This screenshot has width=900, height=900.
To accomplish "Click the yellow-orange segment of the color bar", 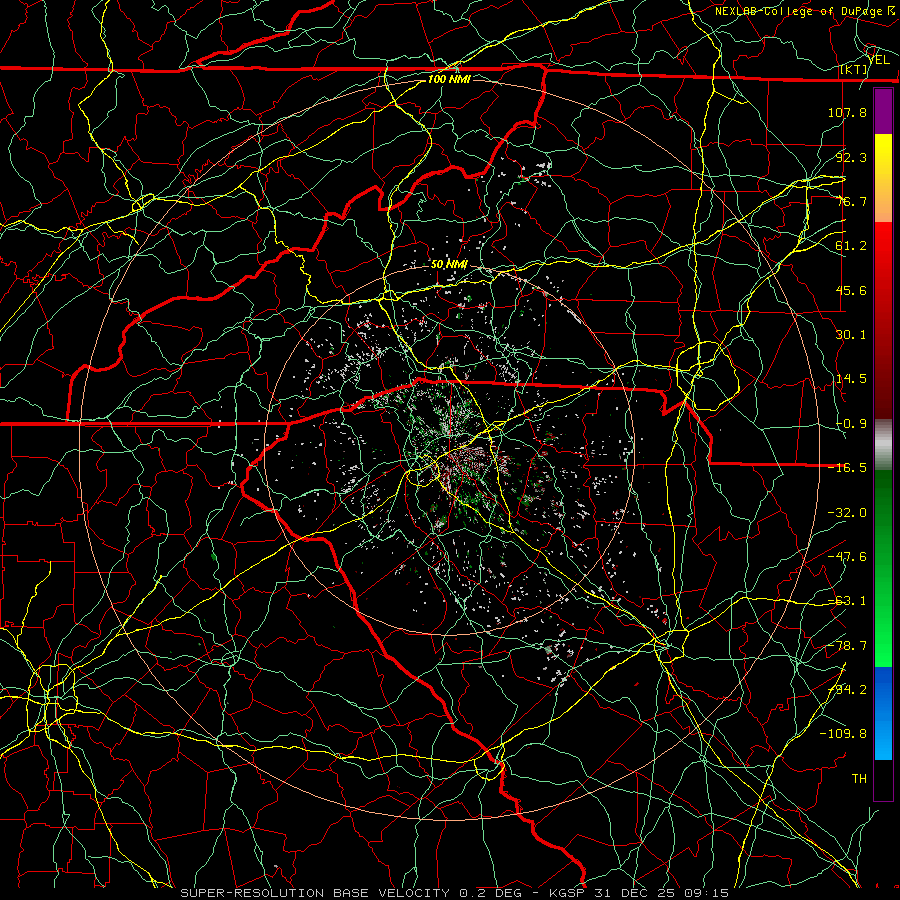I will click(x=883, y=178).
